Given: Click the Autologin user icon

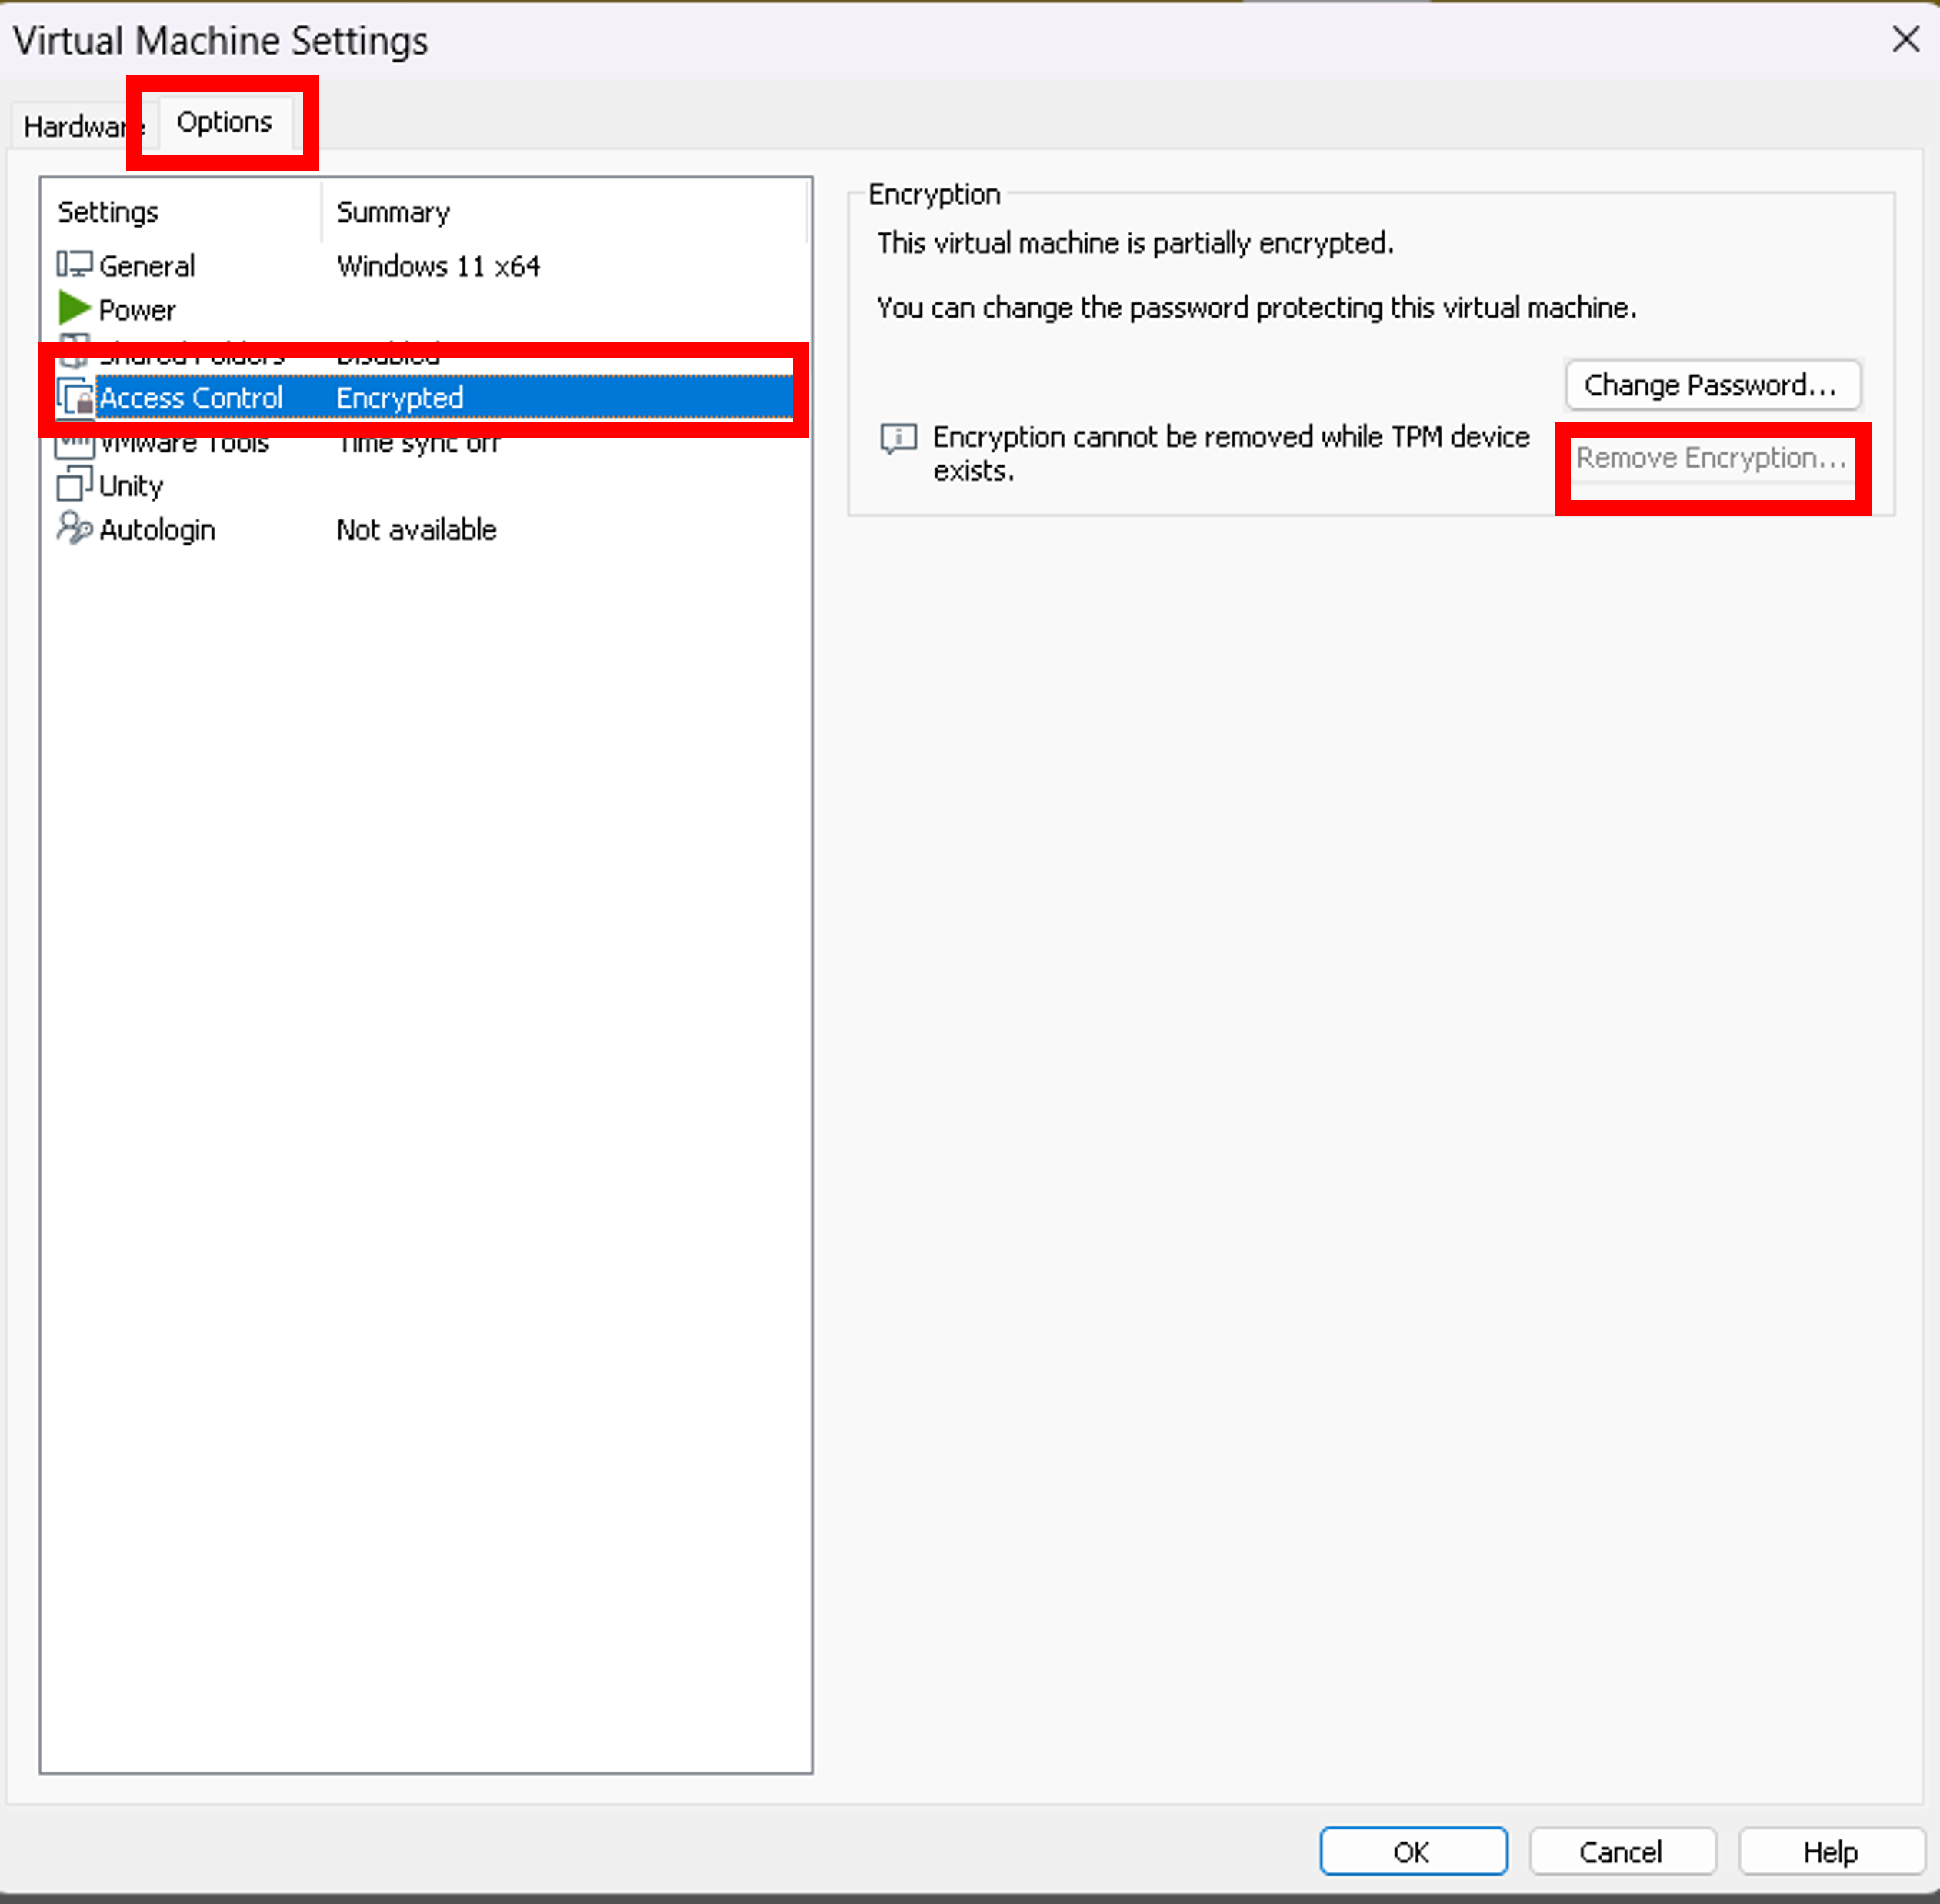Looking at the screenshot, I should 73,529.
